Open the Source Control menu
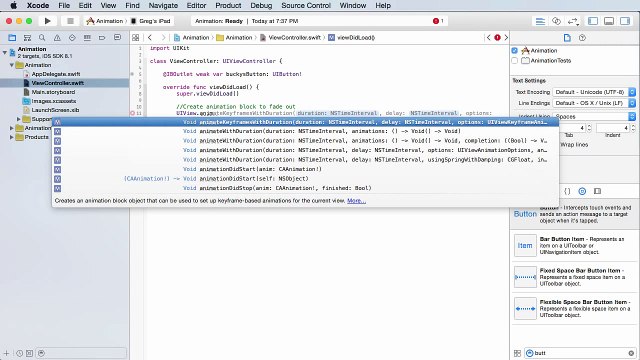 [306, 5]
